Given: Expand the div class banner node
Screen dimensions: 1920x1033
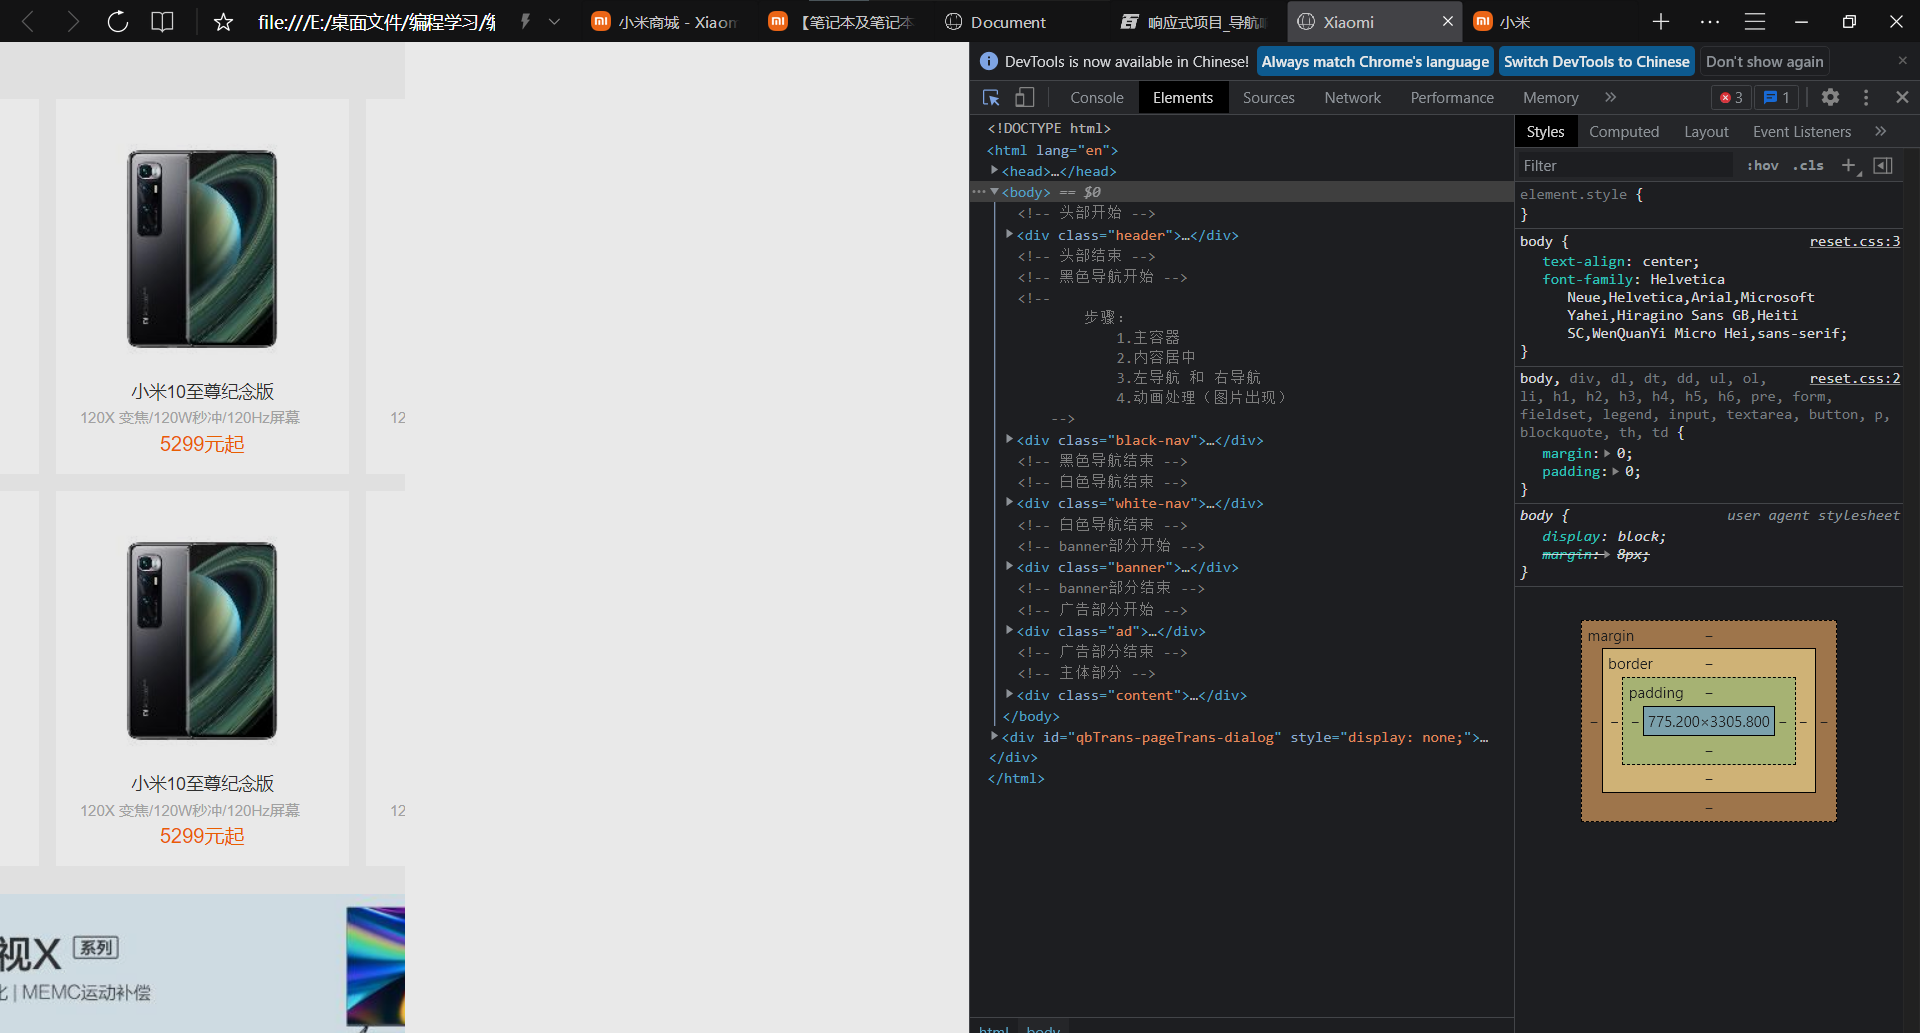Looking at the screenshot, I should click(x=1009, y=566).
